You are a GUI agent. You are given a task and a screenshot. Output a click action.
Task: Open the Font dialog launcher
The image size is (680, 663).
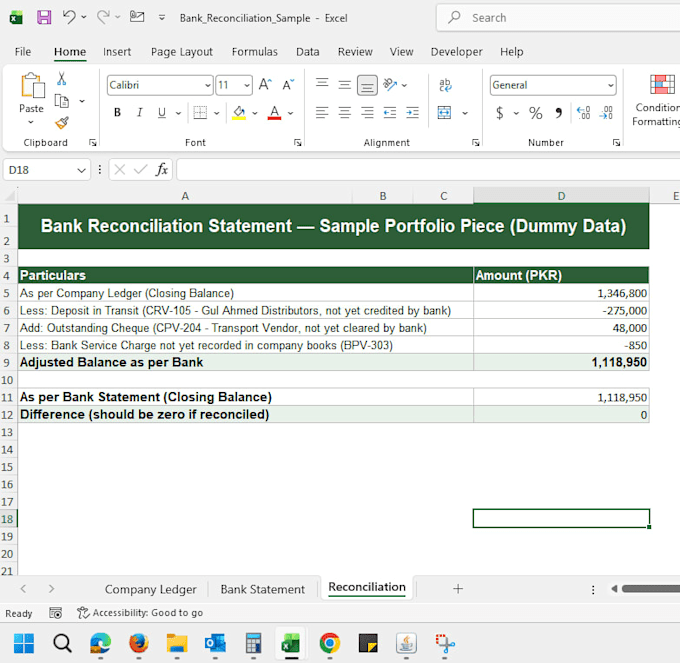298,142
